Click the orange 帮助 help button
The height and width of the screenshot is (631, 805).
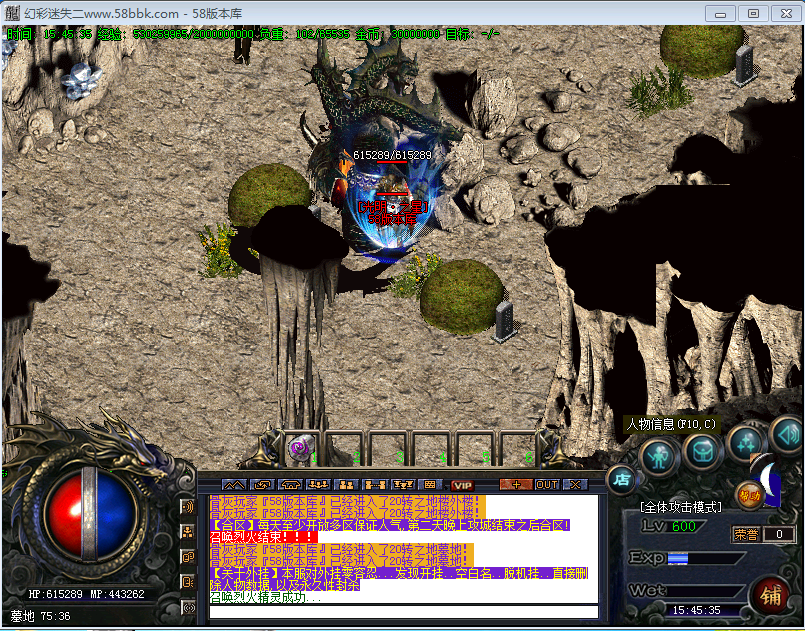pyautogui.click(x=749, y=495)
